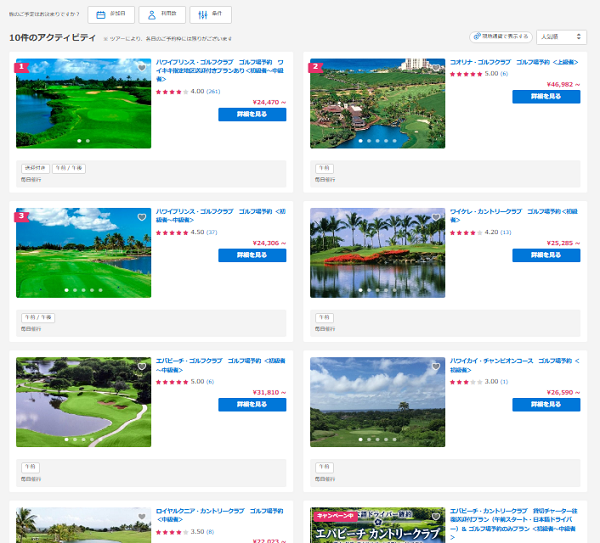Favorite the エバビーチ カントリークラブ campaign card heart

click(436, 517)
